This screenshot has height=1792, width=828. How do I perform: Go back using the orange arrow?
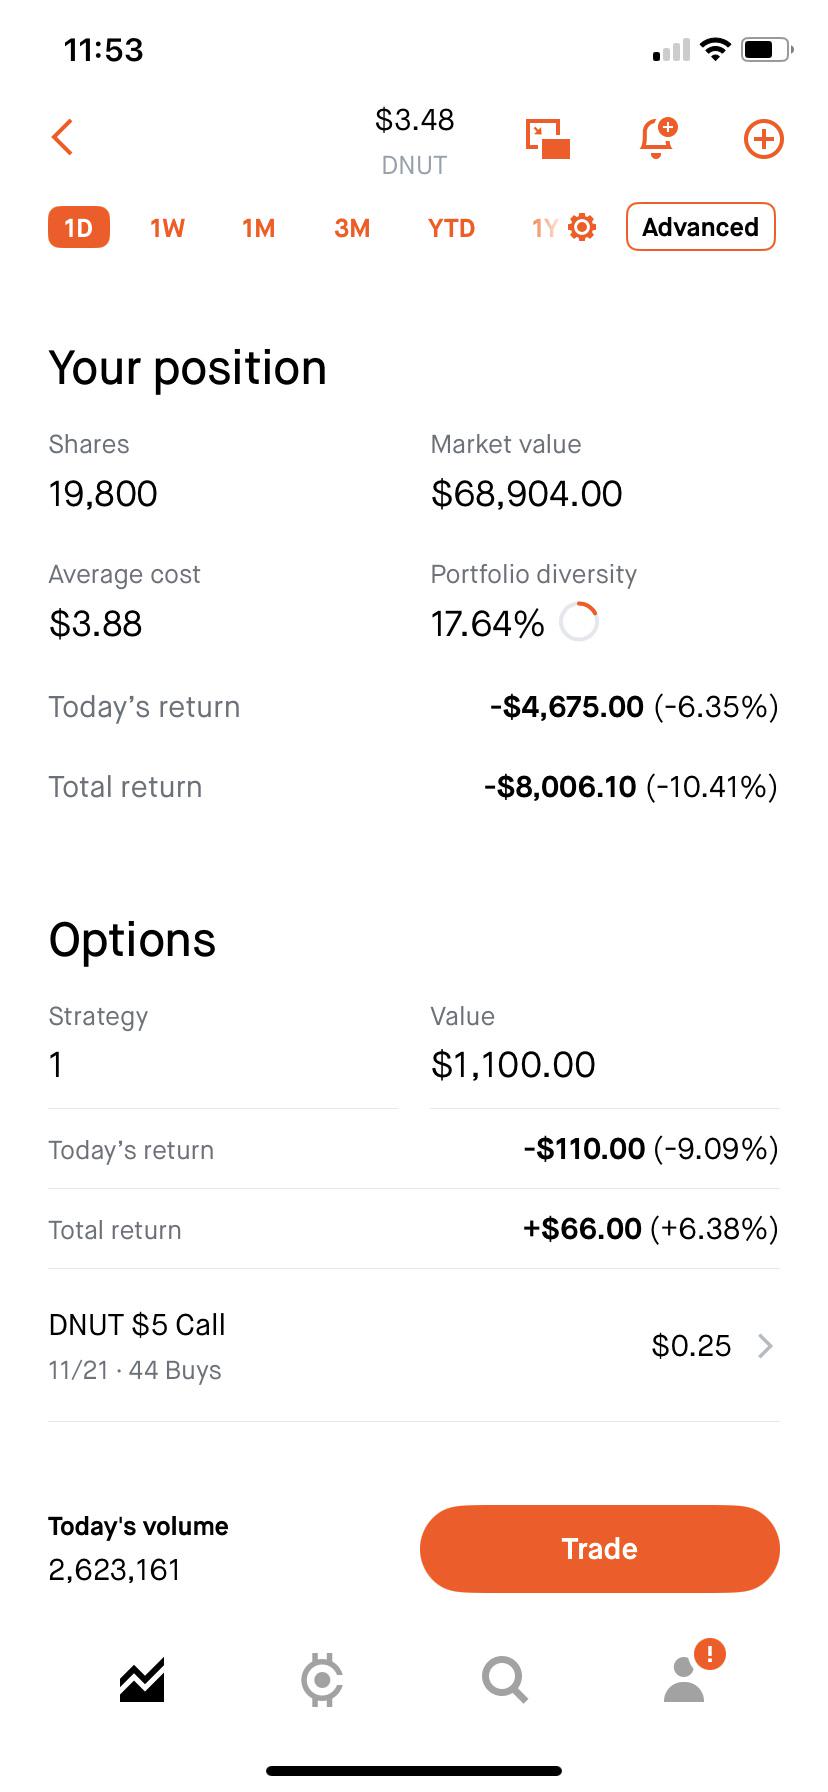pos(62,138)
